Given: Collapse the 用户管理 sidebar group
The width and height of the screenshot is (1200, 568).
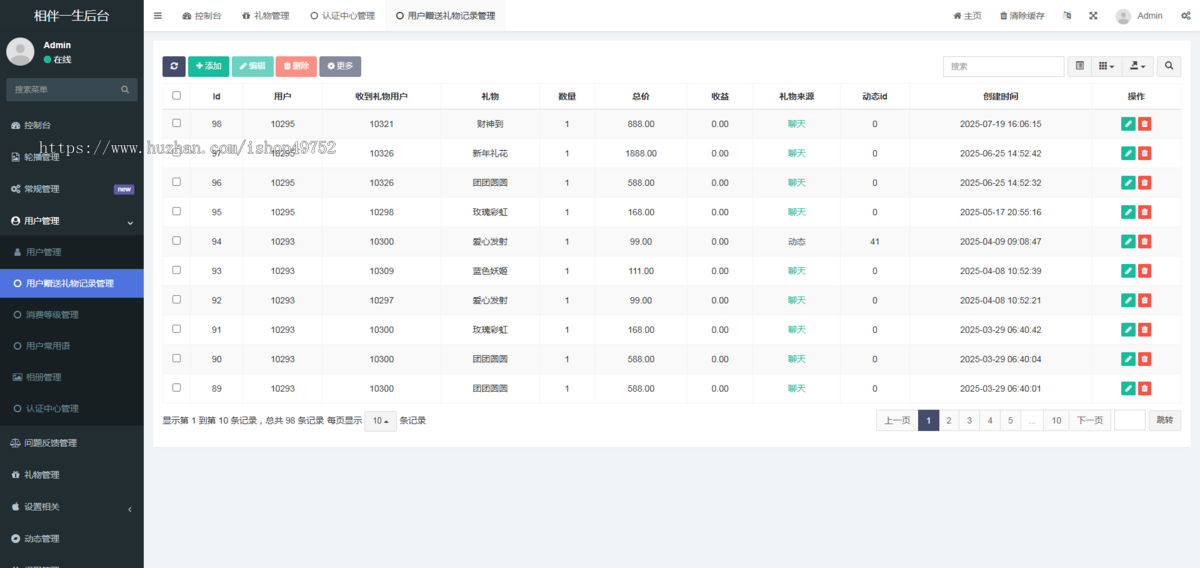Looking at the screenshot, I should click(x=71, y=221).
